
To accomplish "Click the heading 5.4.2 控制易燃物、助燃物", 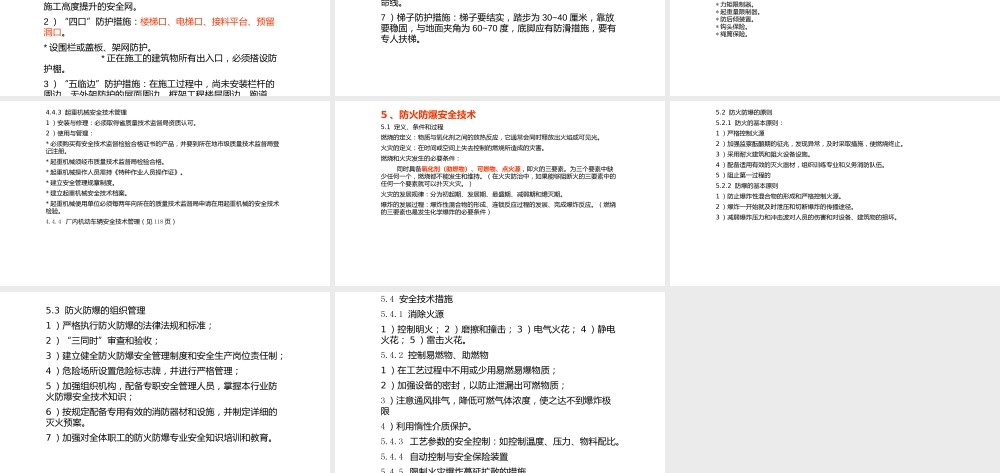I will click(x=434, y=355).
